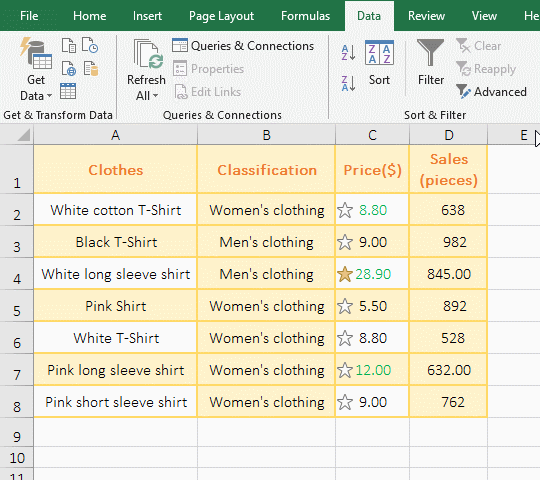
Task: Click star icon beside 5.50
Action: coord(345,306)
